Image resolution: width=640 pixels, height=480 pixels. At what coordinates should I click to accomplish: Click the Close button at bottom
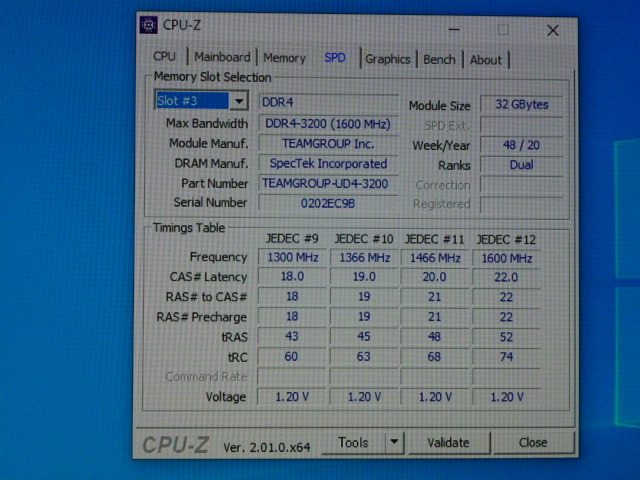pos(533,442)
